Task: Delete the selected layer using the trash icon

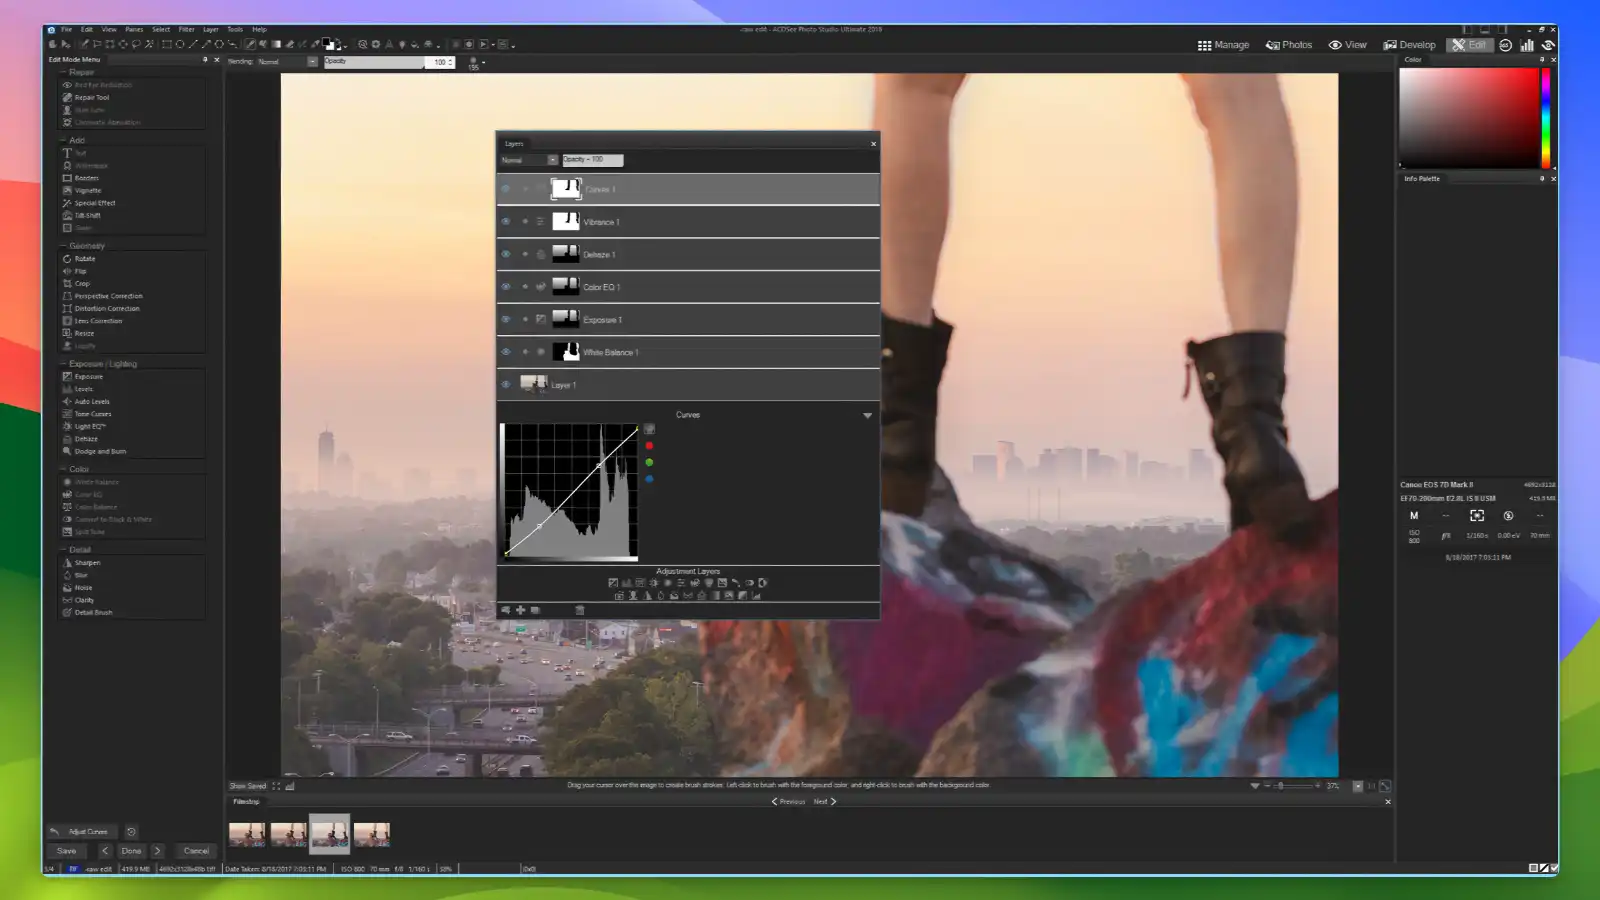Action: (x=578, y=608)
